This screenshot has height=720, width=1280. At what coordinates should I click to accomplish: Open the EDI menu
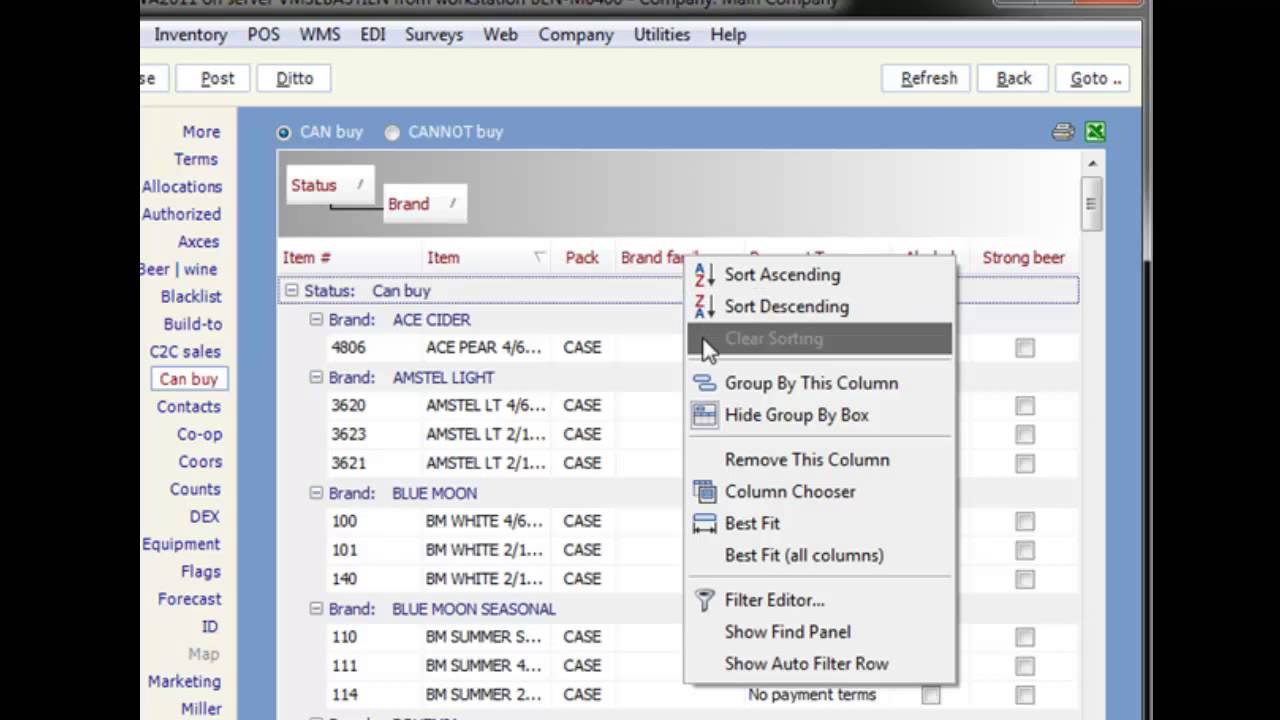click(x=373, y=35)
